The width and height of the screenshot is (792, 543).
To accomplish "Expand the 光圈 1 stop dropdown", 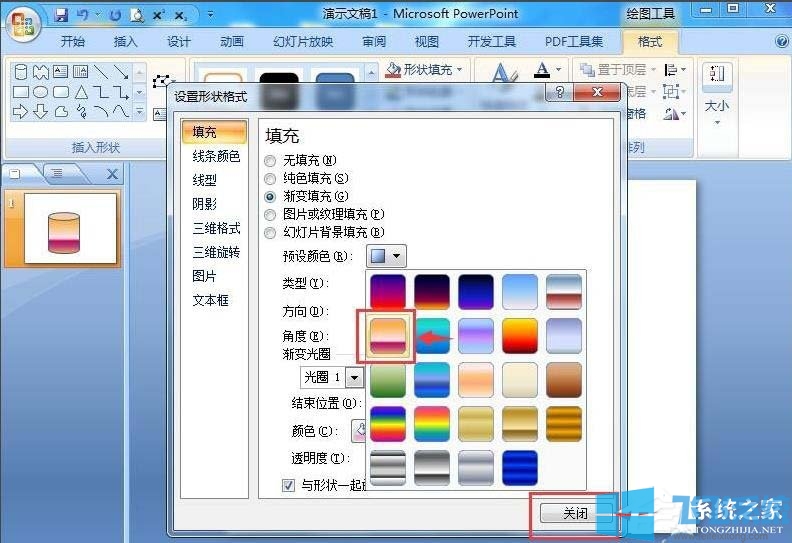I will (x=354, y=377).
